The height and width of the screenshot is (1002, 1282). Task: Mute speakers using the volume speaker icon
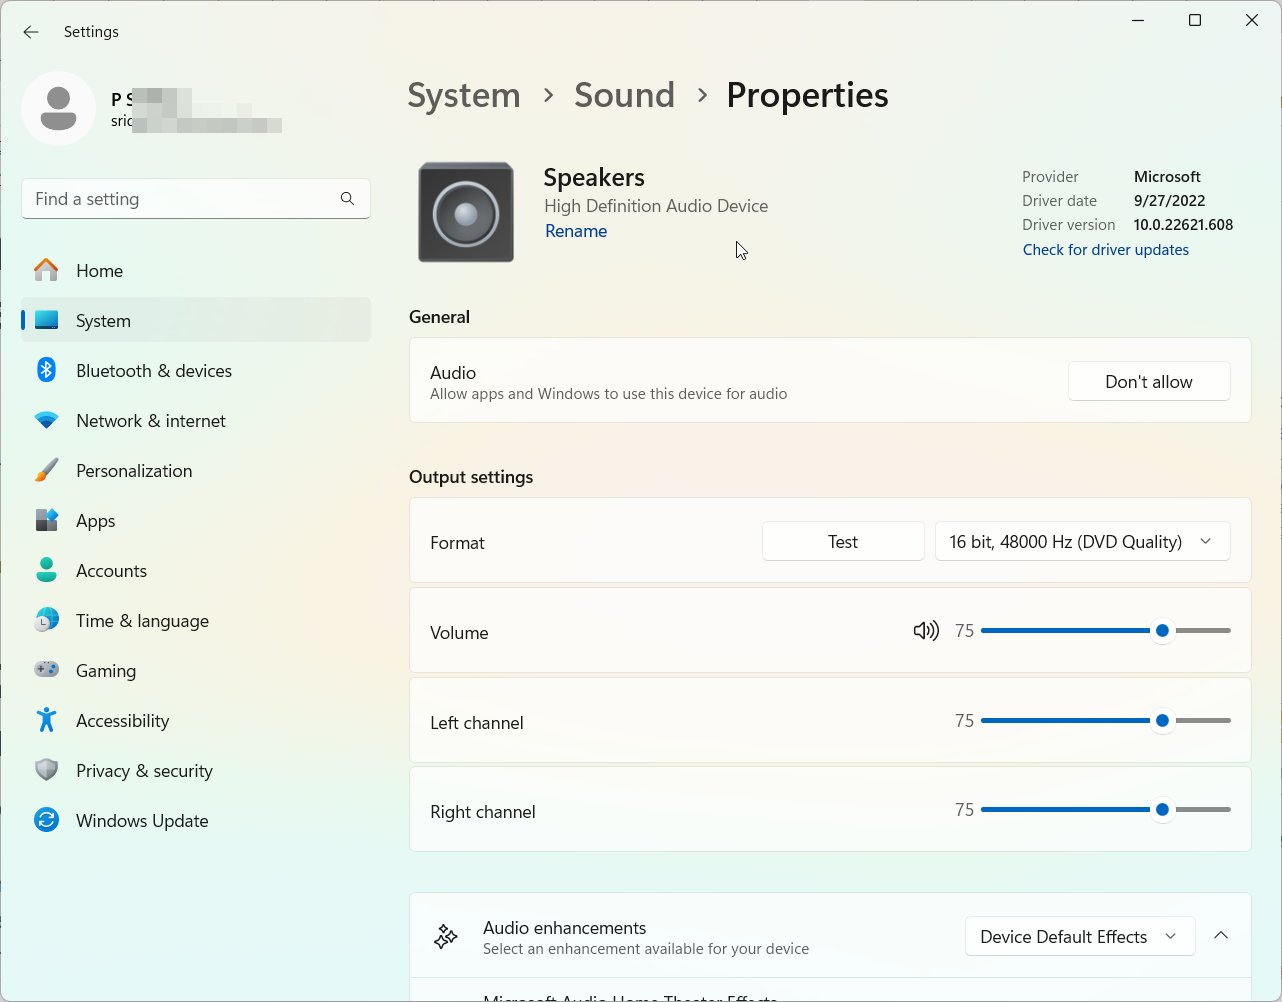coord(926,631)
